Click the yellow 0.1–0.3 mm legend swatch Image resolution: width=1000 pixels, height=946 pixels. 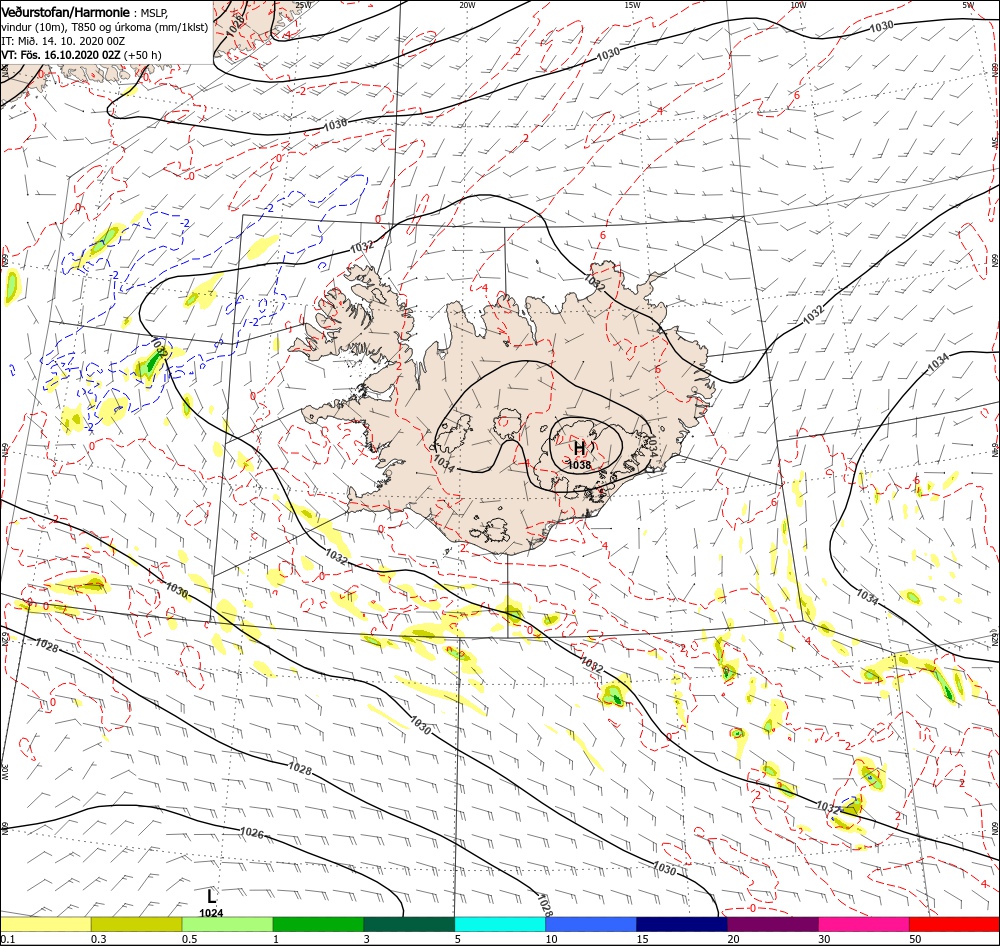(x=45, y=924)
